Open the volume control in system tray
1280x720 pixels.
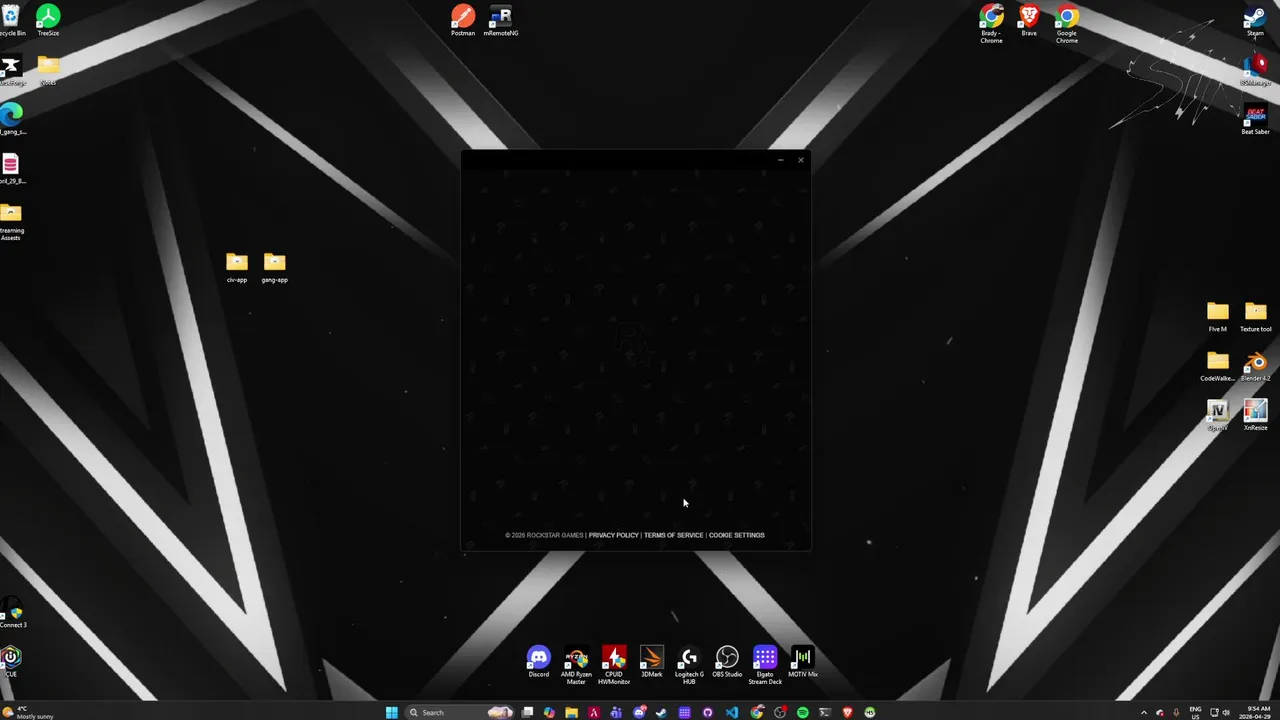tap(1226, 712)
